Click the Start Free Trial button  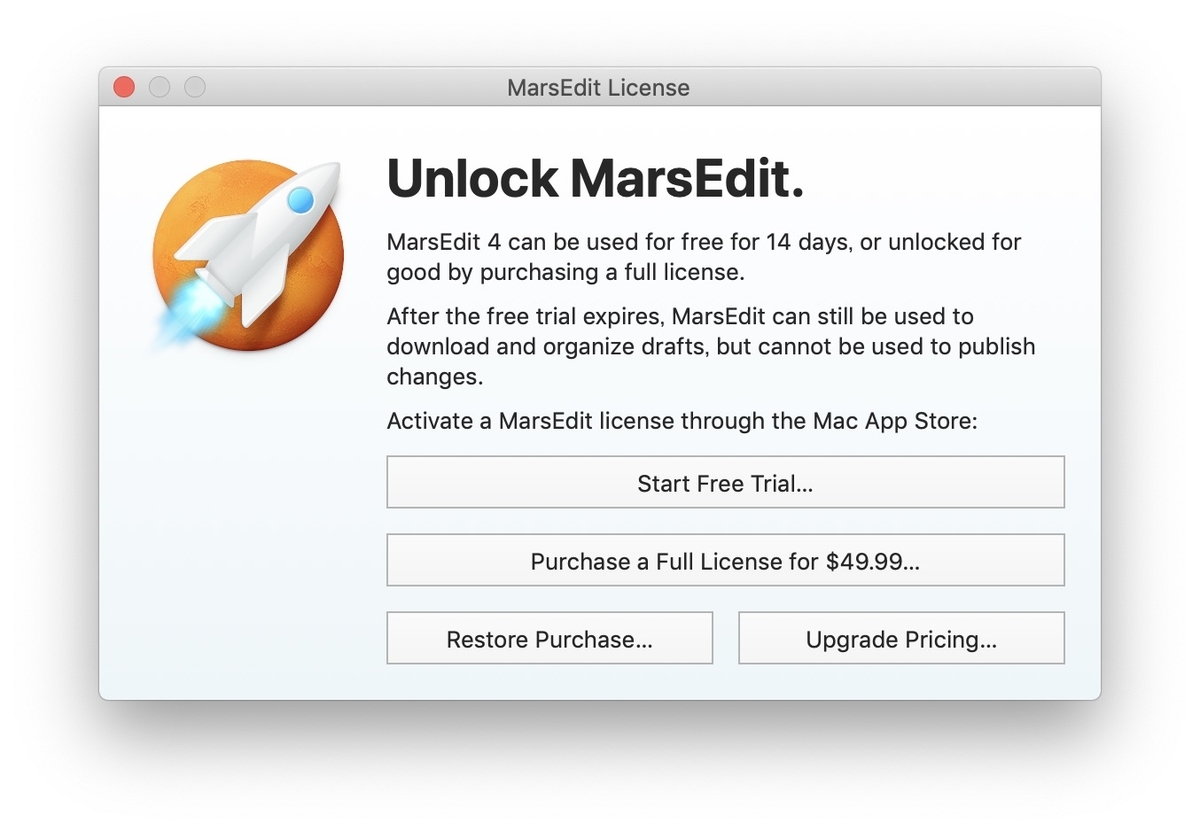point(725,482)
